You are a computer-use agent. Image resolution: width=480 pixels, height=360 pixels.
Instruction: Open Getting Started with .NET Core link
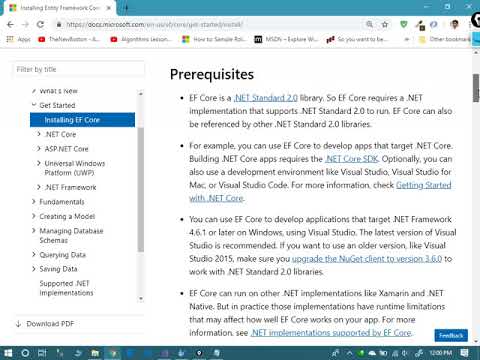(424, 185)
